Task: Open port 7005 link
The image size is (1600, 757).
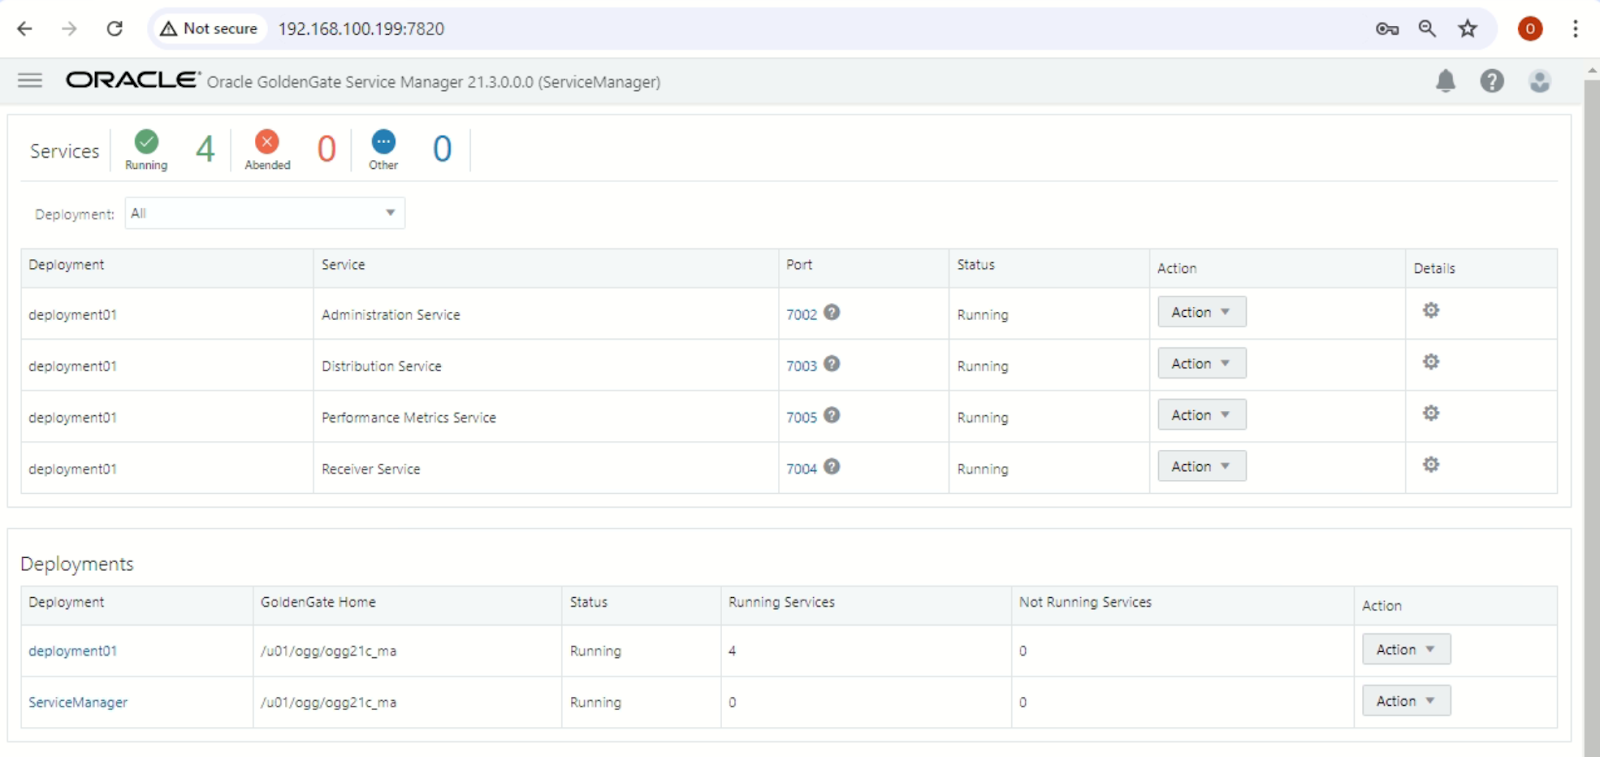Action: tap(801, 417)
